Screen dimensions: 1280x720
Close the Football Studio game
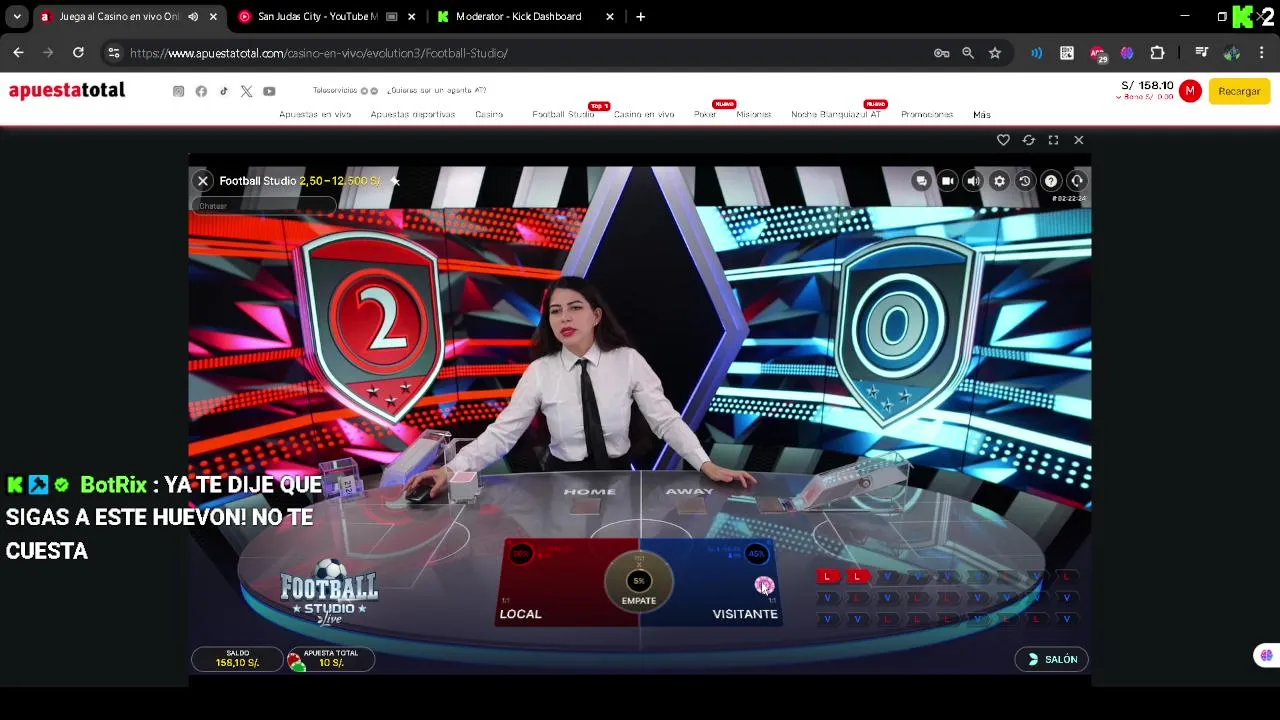[x=203, y=181]
